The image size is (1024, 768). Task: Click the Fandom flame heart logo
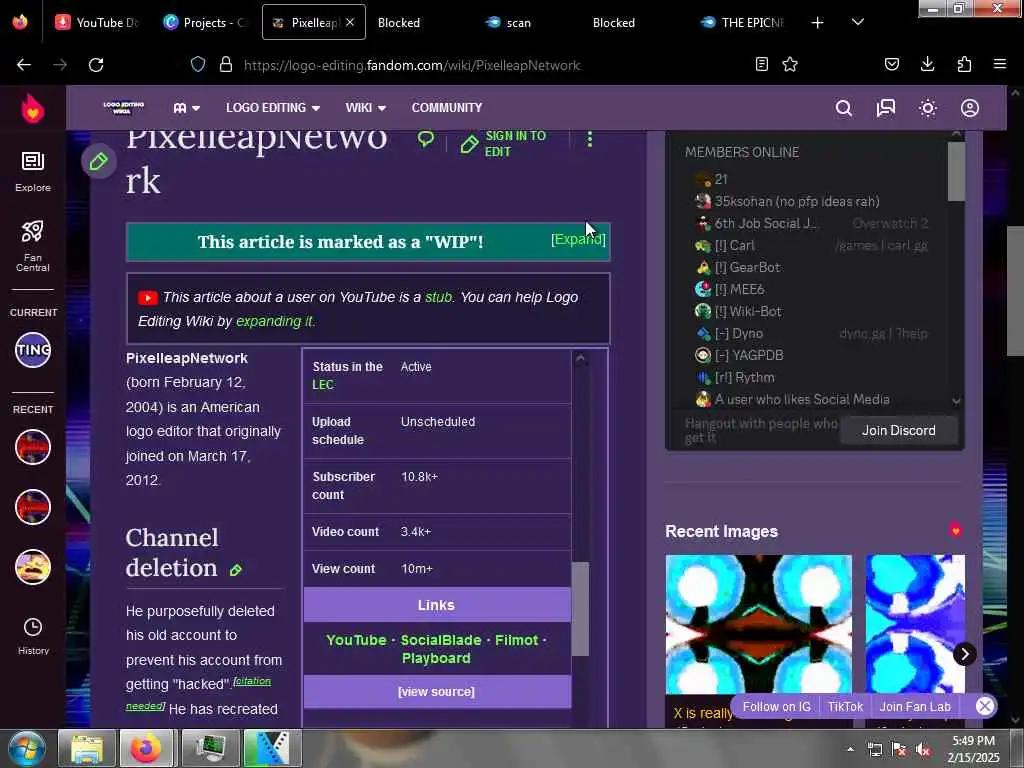(x=33, y=108)
